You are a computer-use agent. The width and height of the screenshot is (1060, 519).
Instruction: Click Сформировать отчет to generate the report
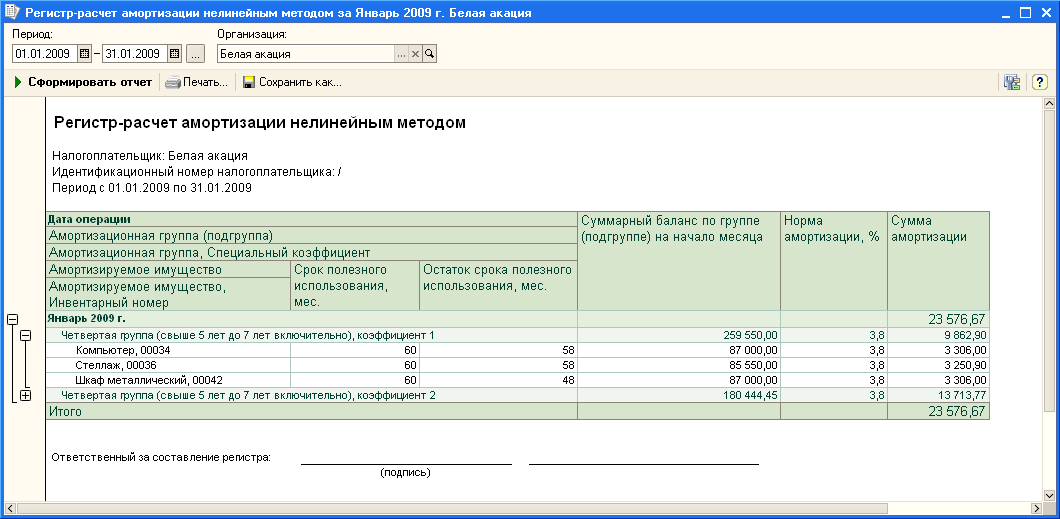(x=83, y=82)
